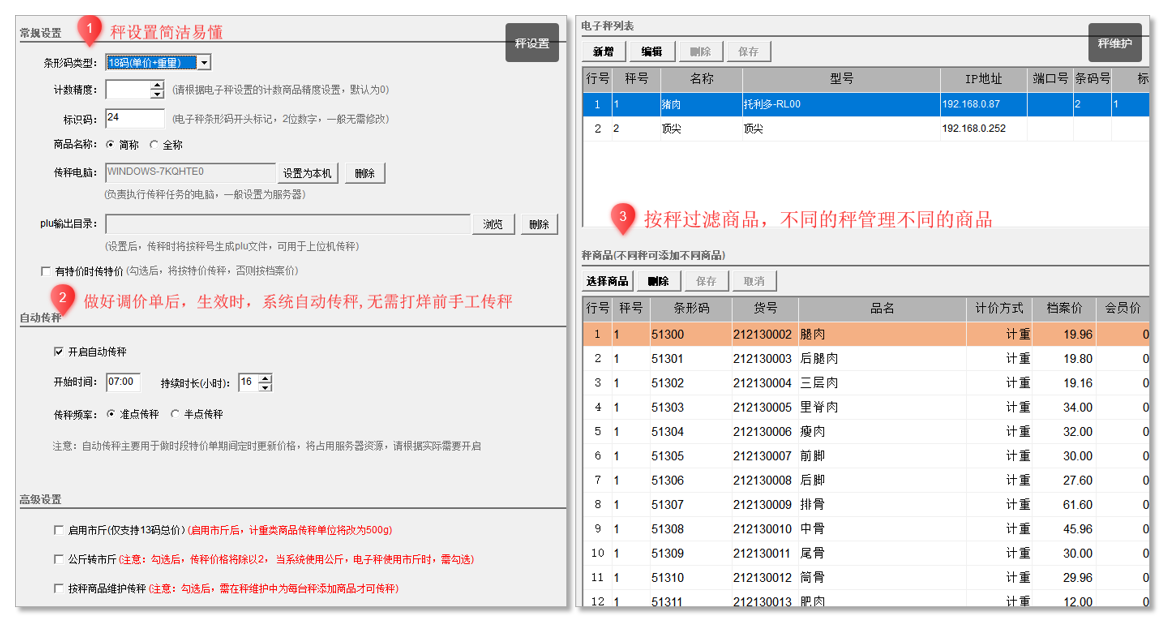Click the 型号 column header

841,78
